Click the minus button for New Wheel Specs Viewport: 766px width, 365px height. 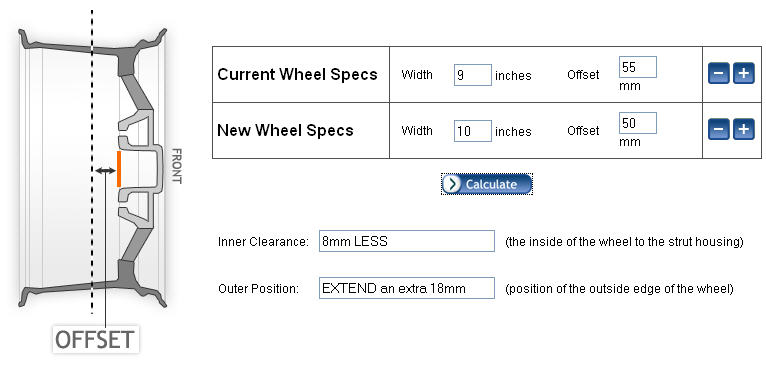(x=719, y=129)
